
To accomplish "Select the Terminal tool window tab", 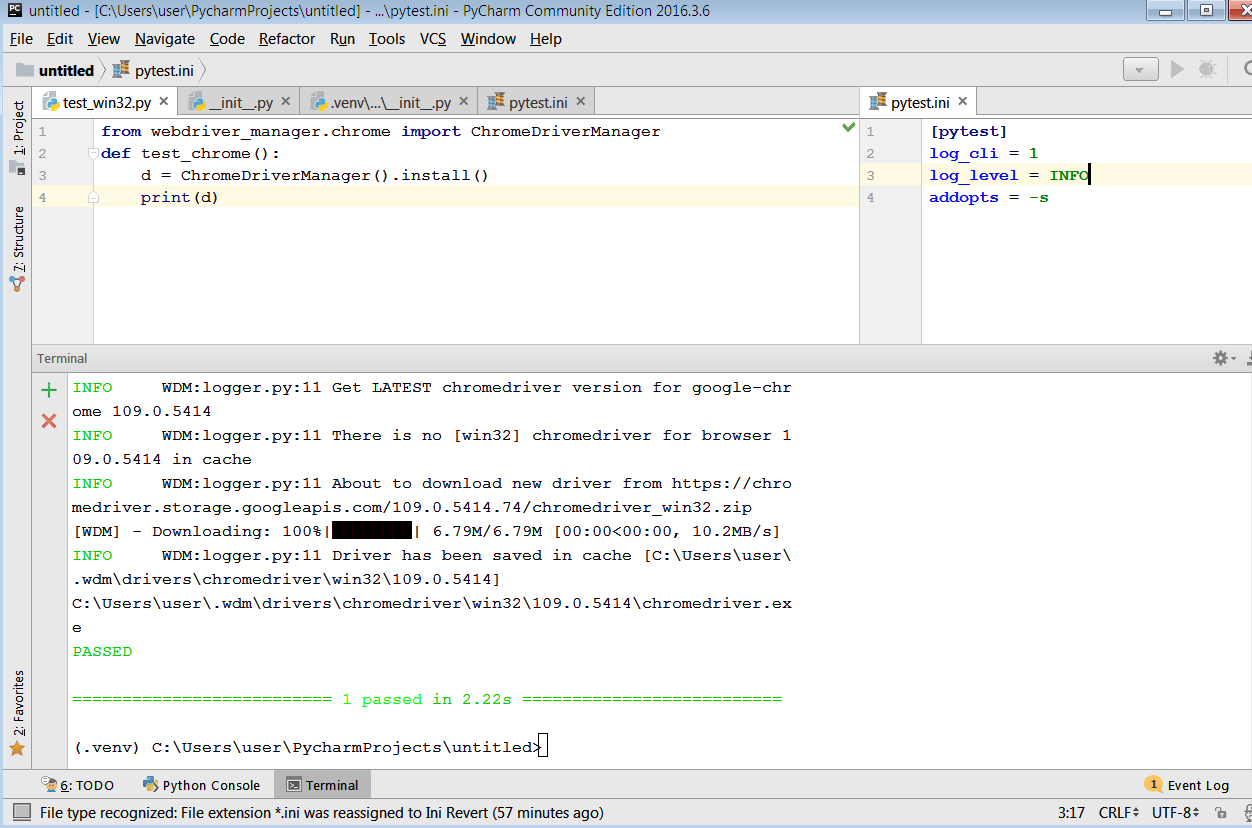I will pos(322,785).
